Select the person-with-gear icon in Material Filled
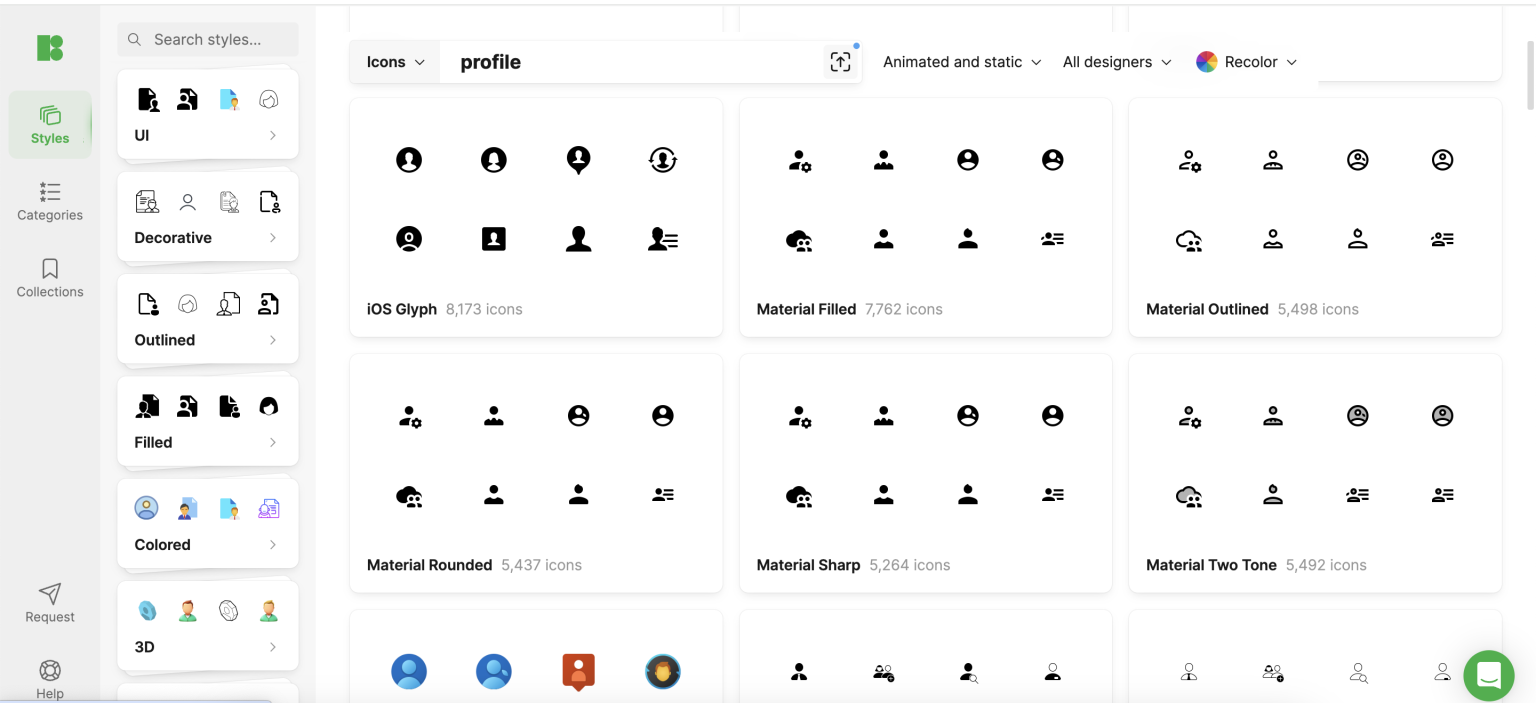 (x=798, y=159)
